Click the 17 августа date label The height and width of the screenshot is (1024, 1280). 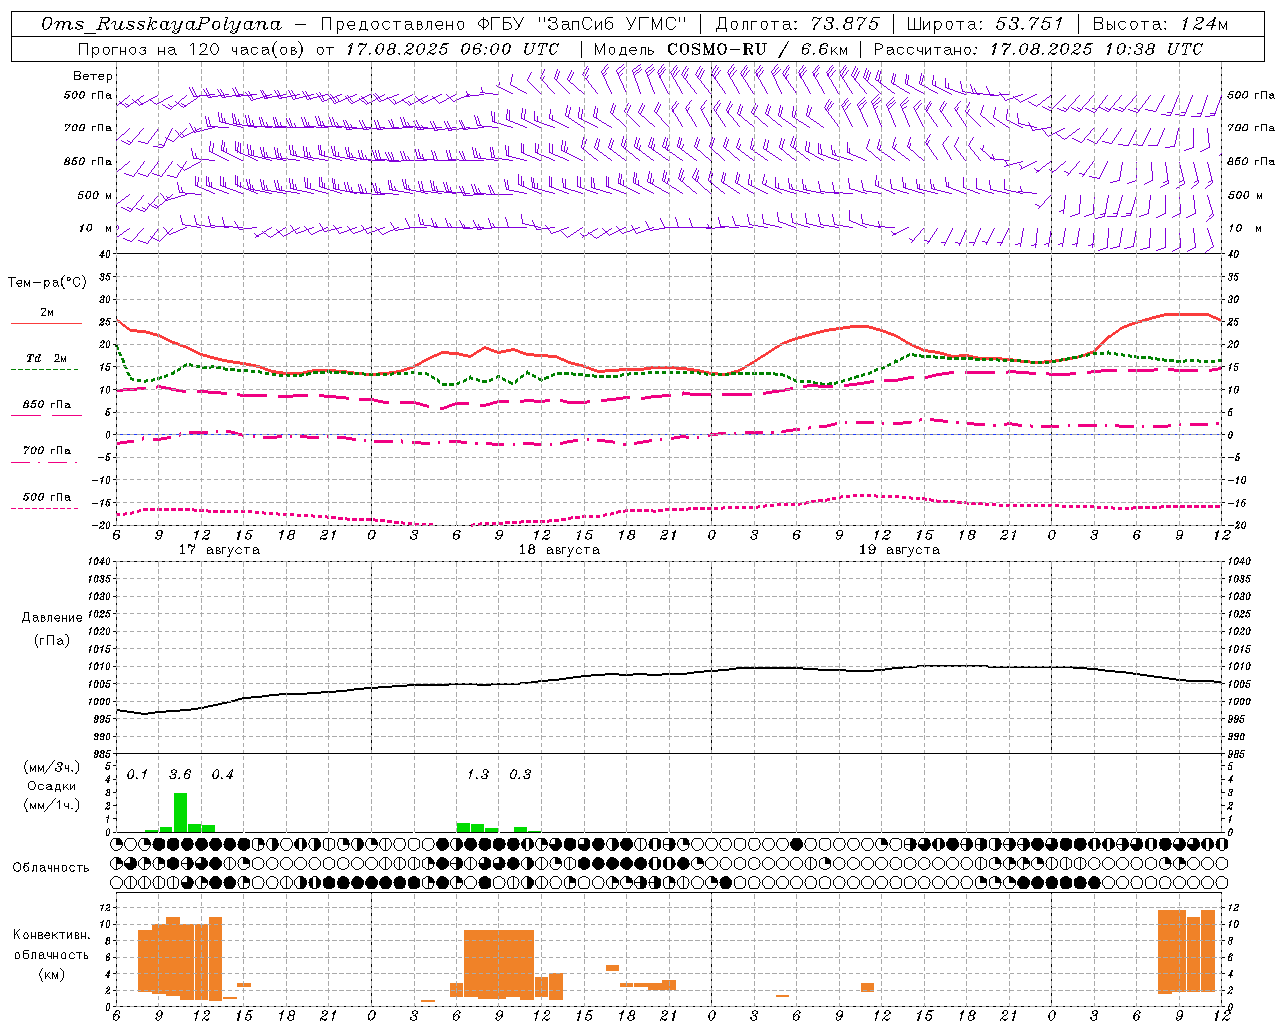click(x=219, y=550)
